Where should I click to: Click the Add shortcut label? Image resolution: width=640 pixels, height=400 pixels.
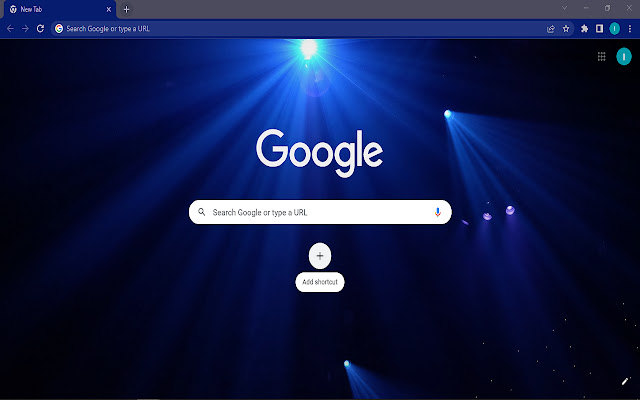pos(320,282)
